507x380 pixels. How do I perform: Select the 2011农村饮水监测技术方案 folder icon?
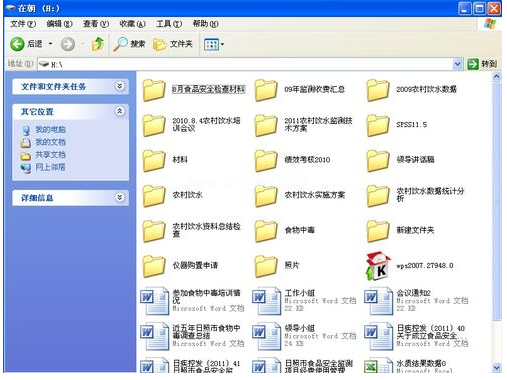266,125
